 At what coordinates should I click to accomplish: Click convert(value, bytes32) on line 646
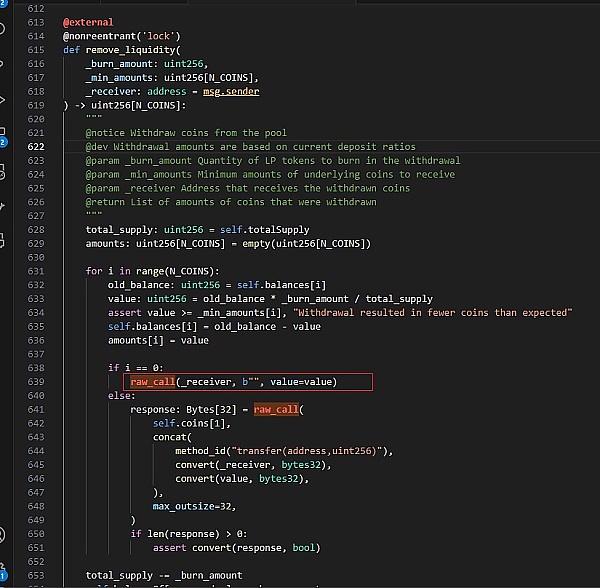[240, 479]
